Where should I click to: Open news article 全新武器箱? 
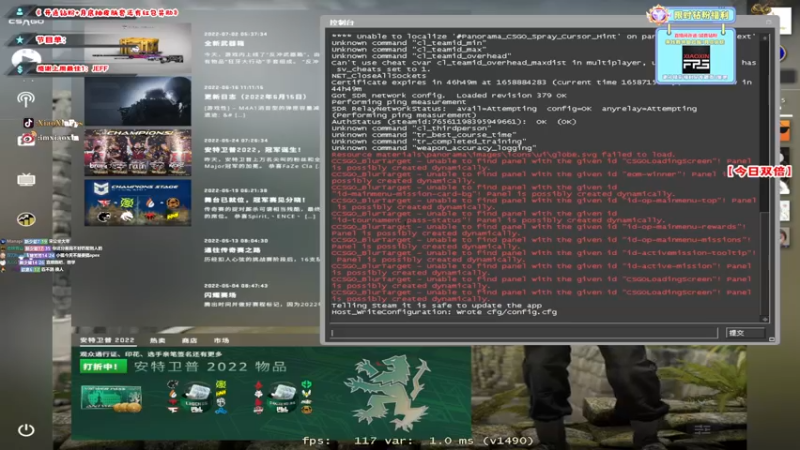223,43
